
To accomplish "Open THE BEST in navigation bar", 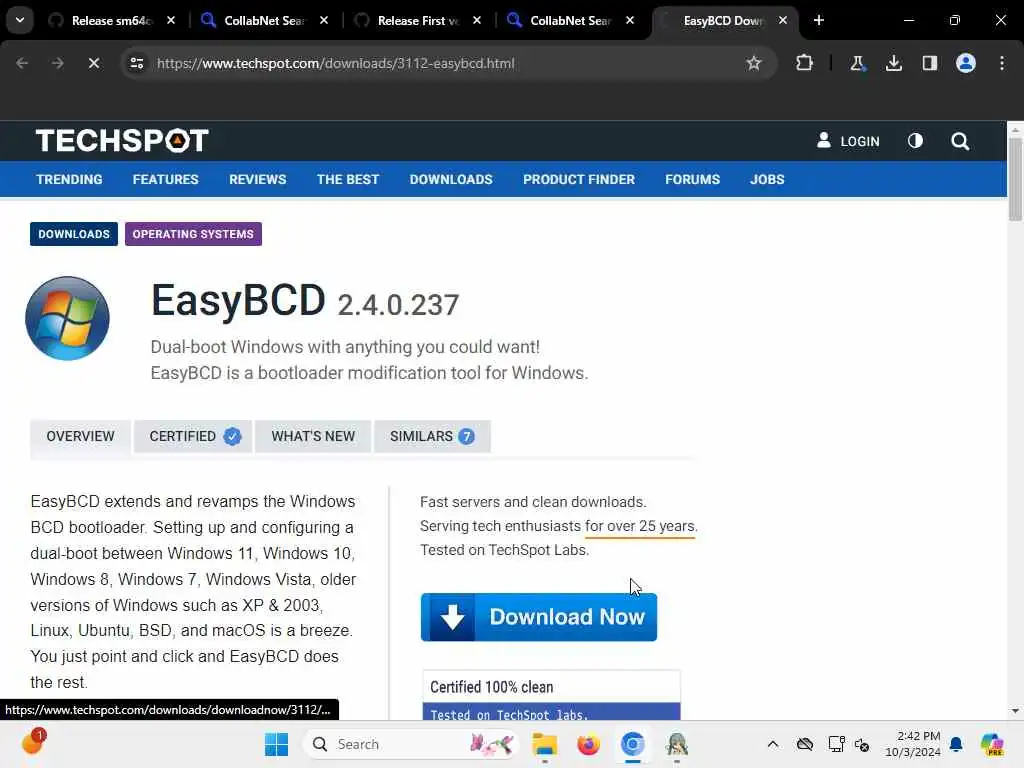I will point(348,180).
